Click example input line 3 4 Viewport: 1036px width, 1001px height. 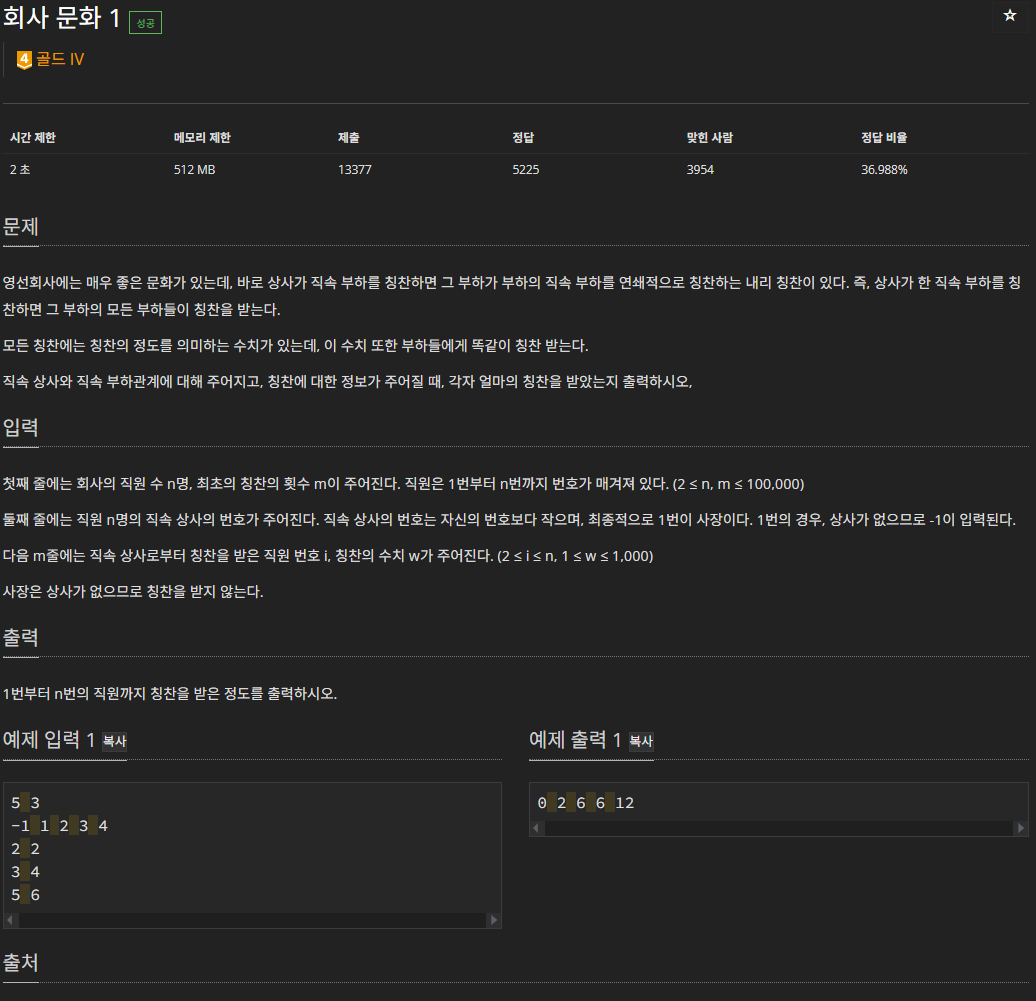click(25, 872)
